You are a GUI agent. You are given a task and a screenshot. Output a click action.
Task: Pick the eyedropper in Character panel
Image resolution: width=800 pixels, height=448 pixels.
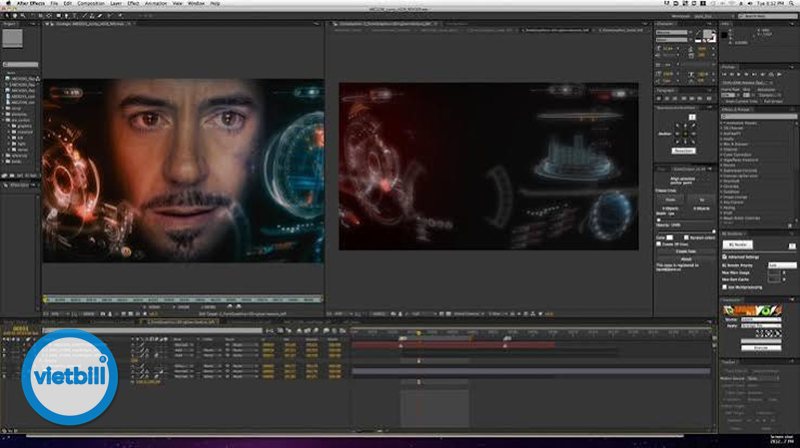698,34
